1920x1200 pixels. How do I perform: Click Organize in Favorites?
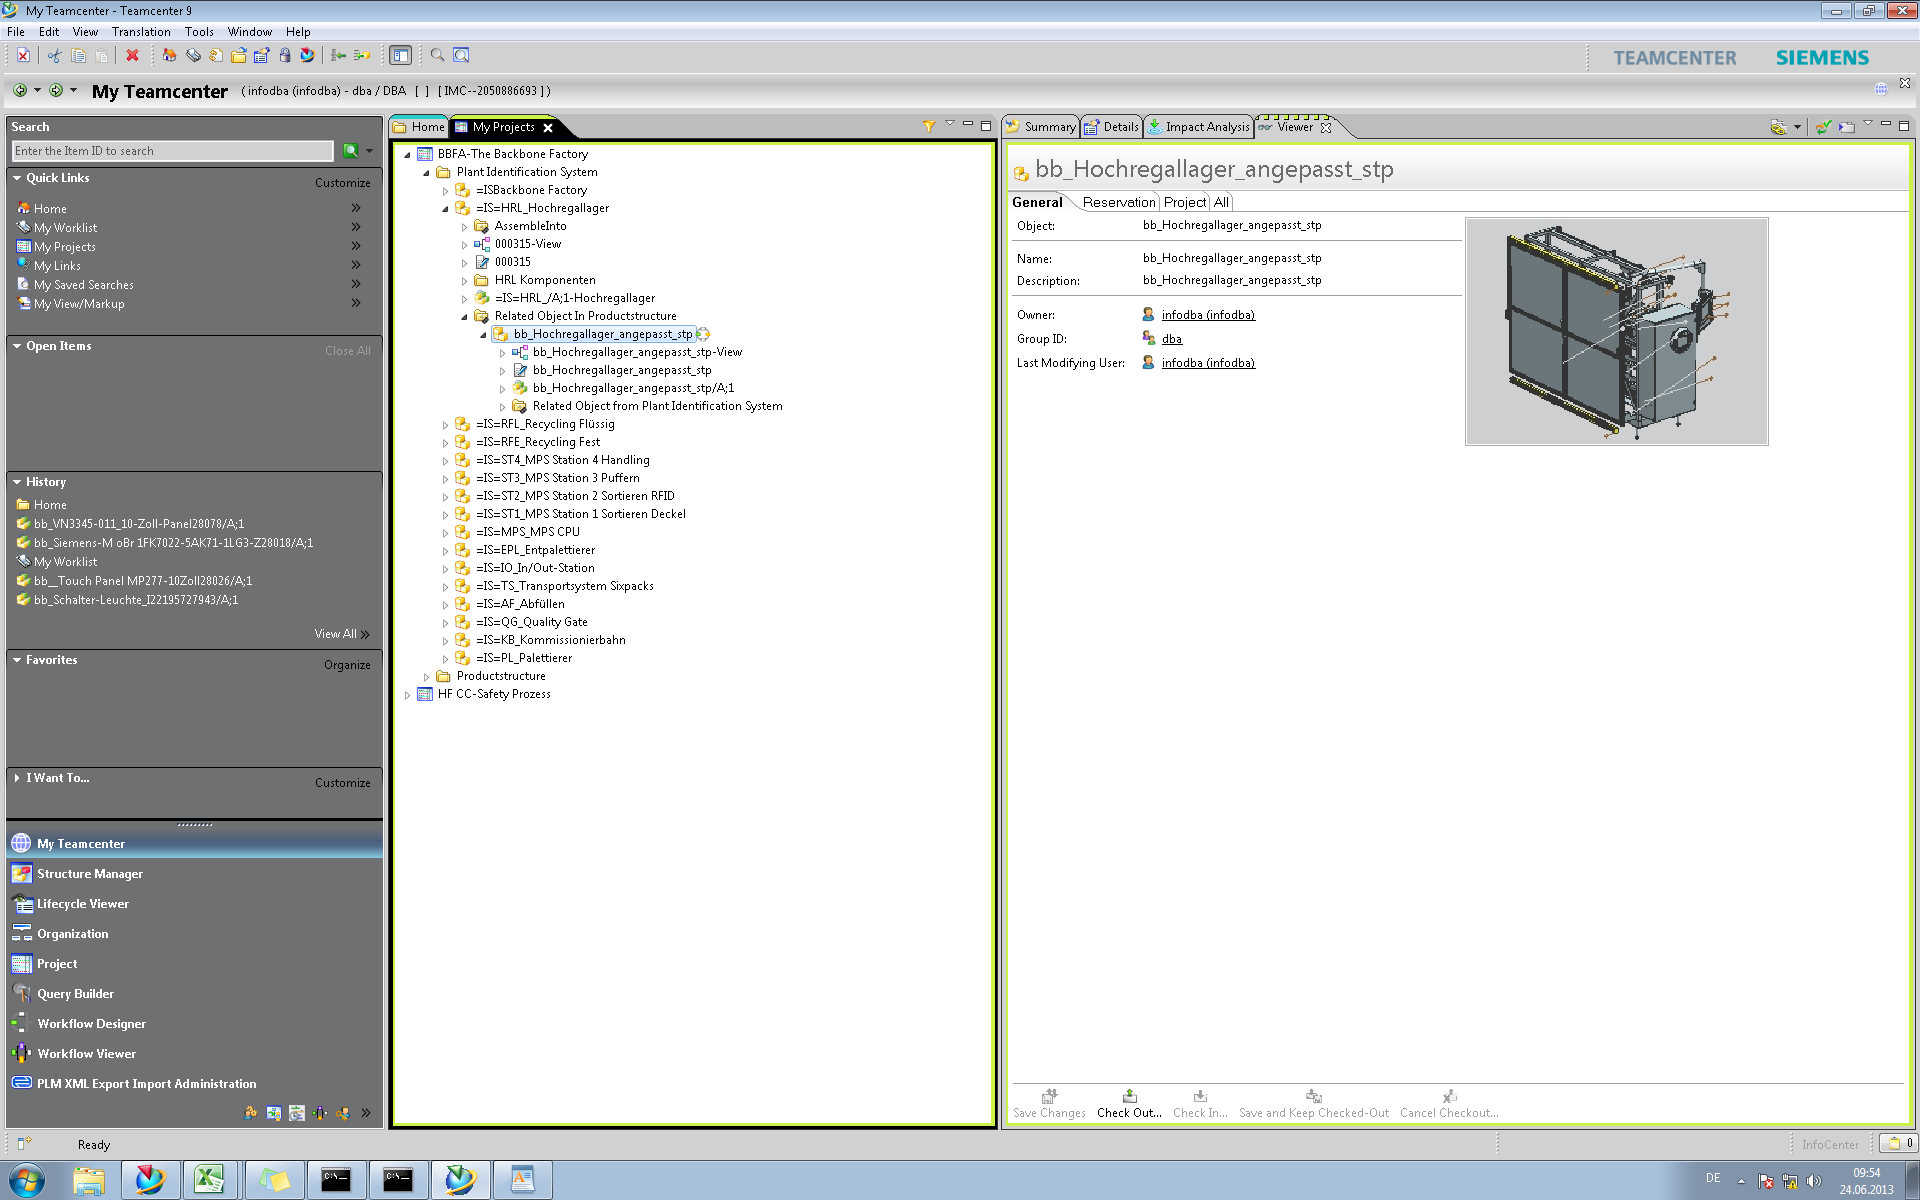[x=347, y=665]
